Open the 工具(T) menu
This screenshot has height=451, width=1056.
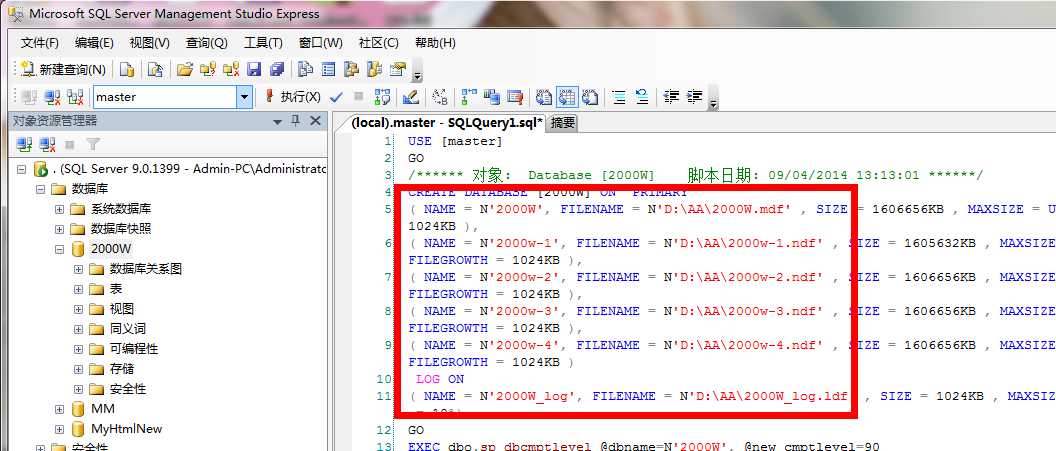tap(263, 43)
